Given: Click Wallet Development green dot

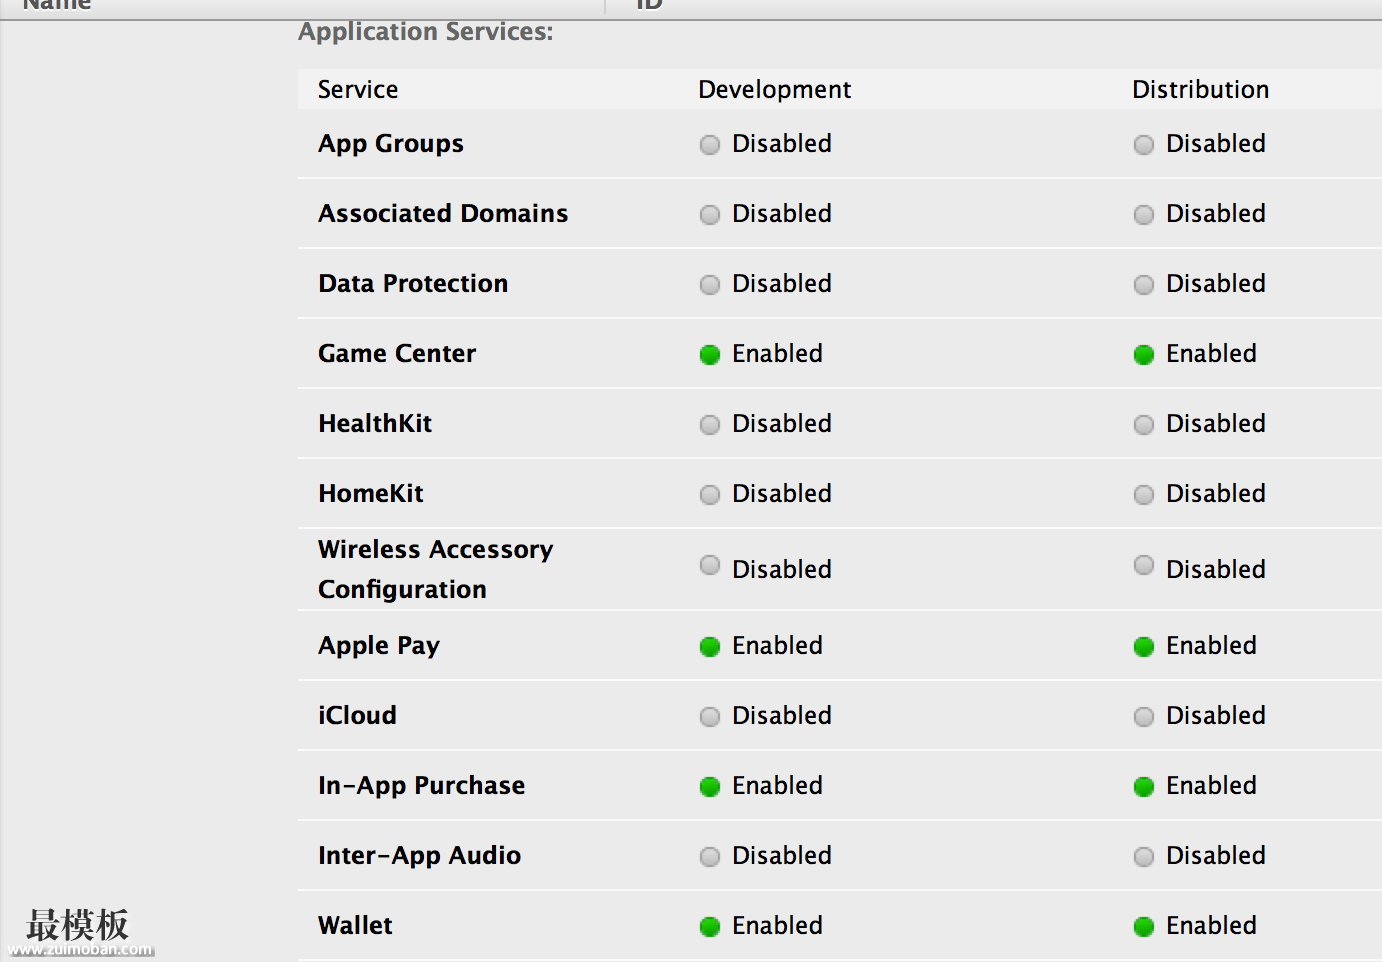Looking at the screenshot, I should pyautogui.click(x=710, y=927).
